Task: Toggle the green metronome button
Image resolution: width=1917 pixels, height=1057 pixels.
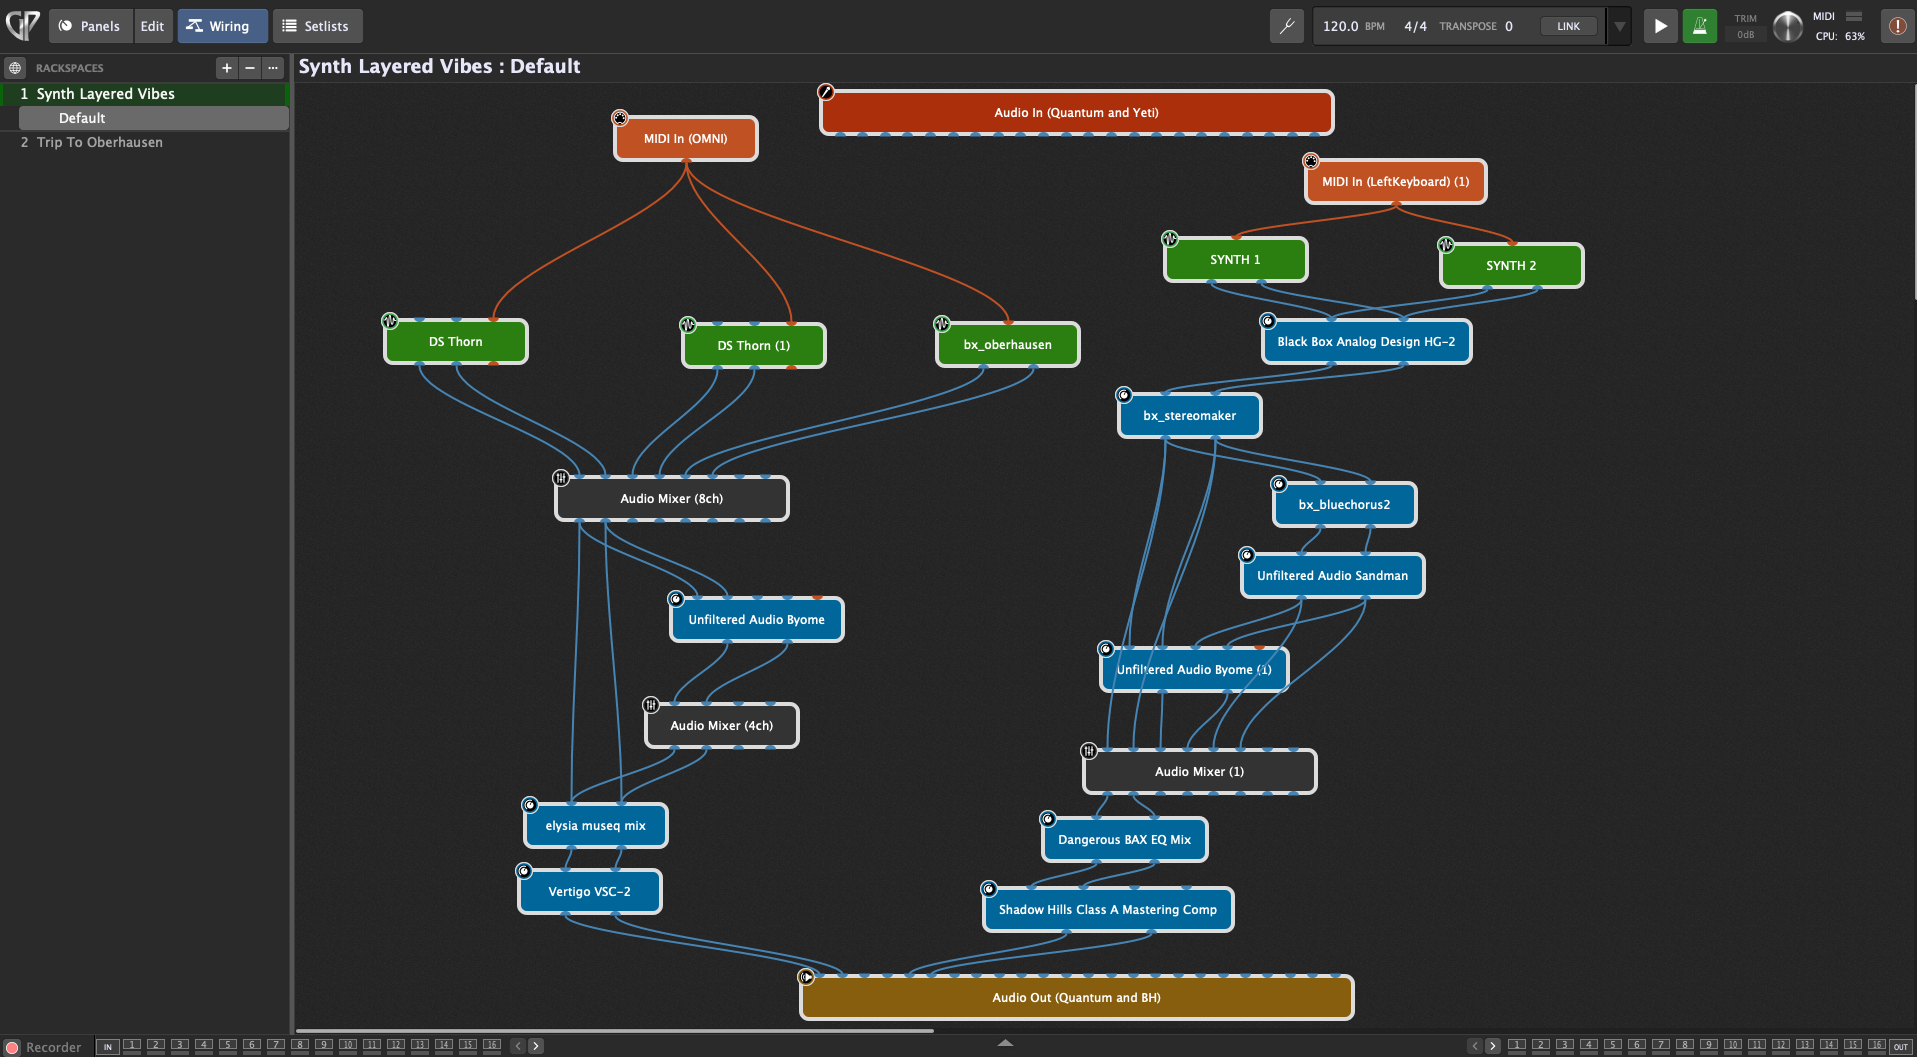Action: tap(1700, 26)
